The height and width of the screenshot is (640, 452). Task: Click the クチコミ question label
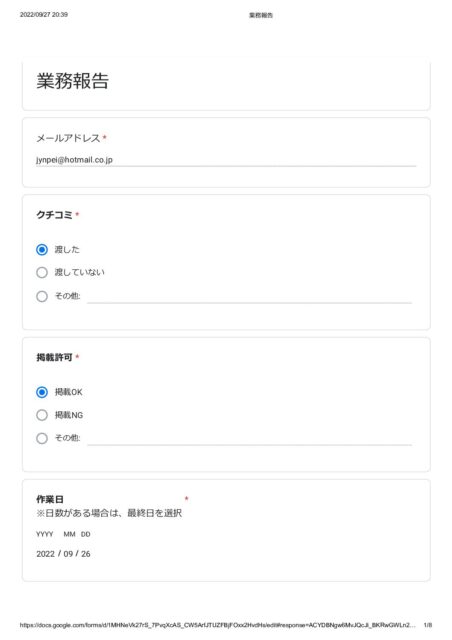[x=54, y=215]
